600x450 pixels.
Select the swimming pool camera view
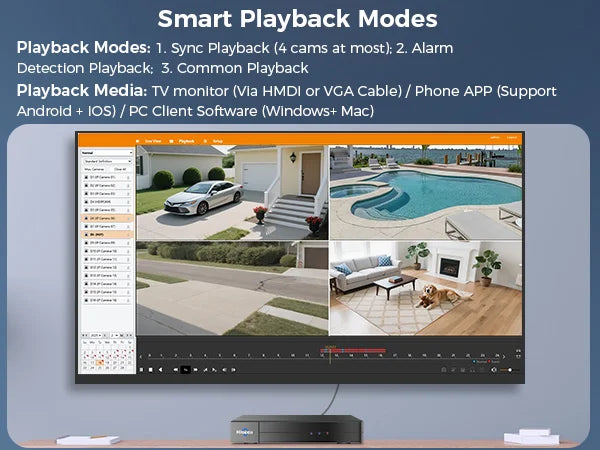tap(426, 192)
